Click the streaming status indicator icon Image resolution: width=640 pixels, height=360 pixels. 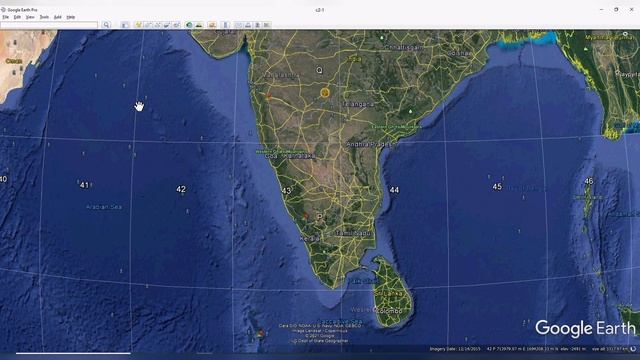click(x=633, y=349)
